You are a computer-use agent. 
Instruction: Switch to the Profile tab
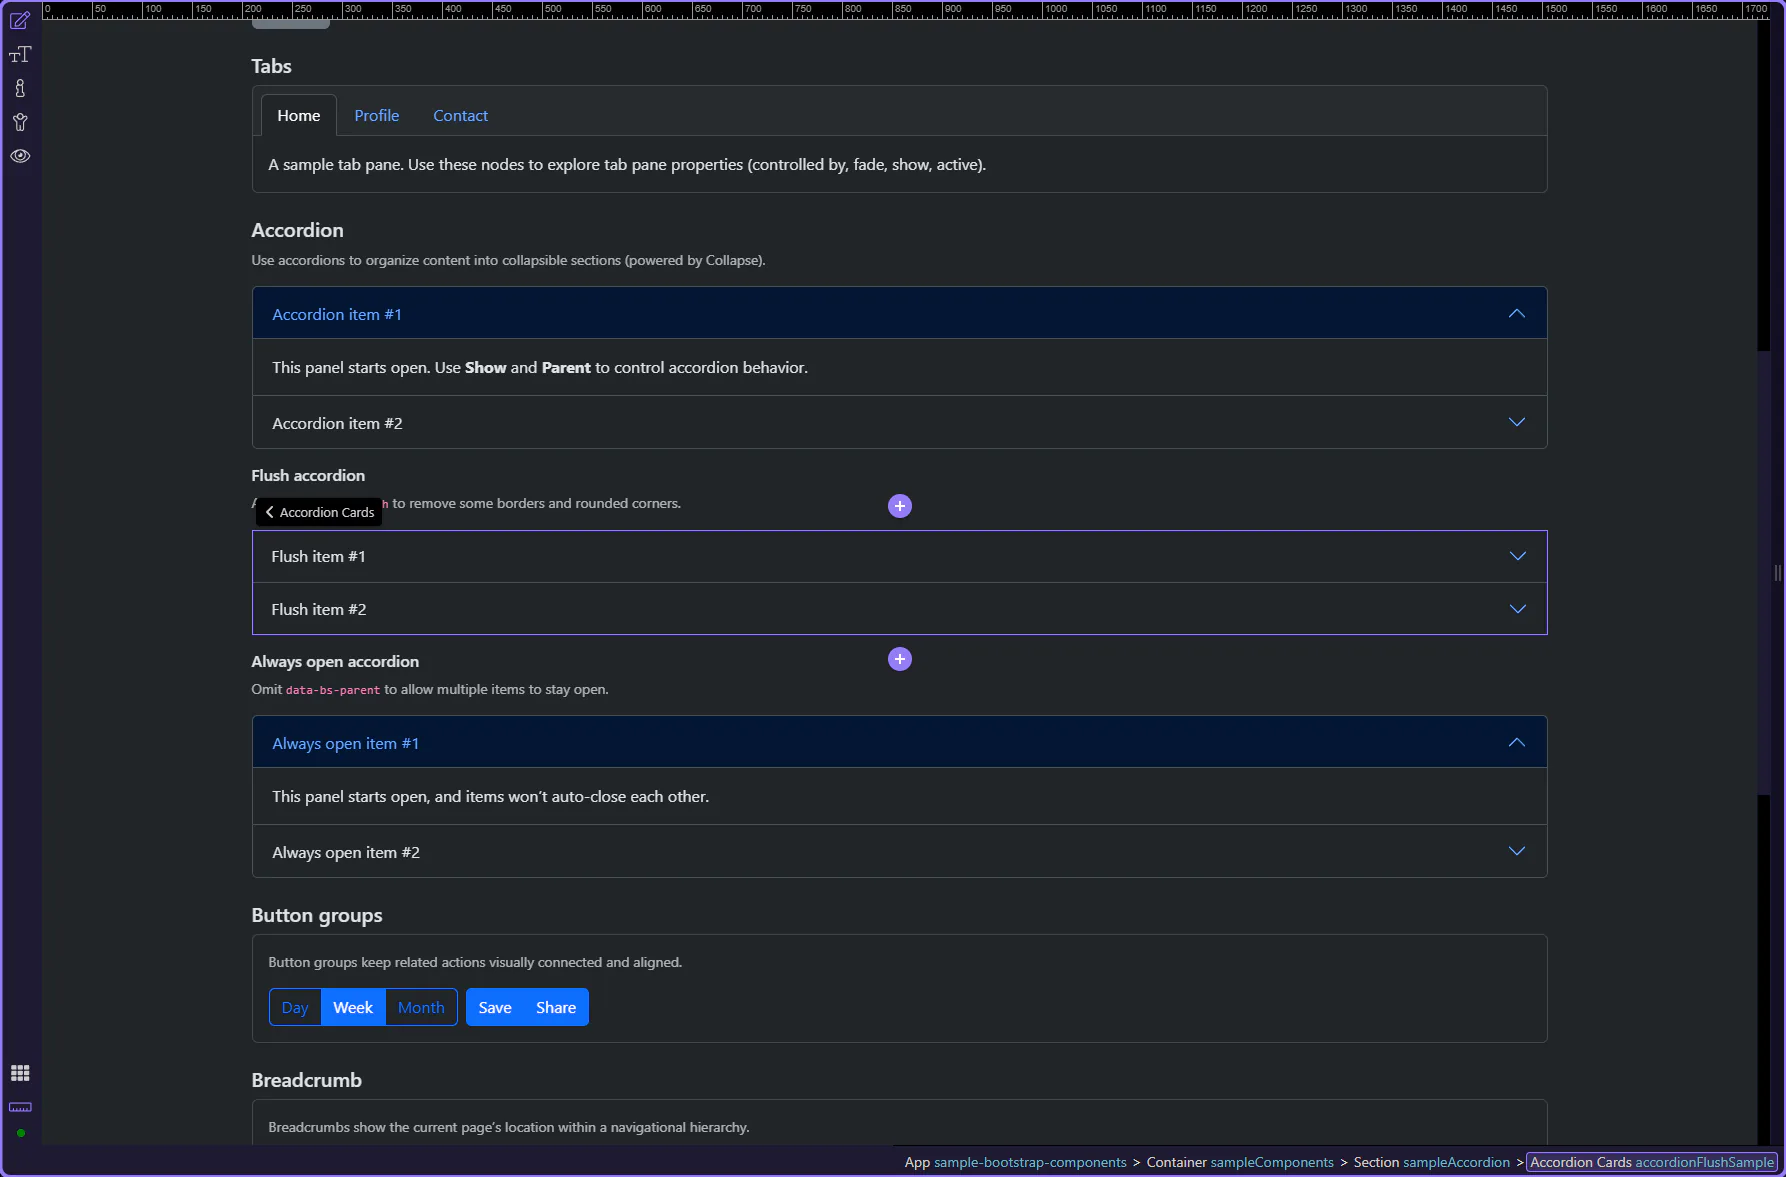click(x=376, y=116)
